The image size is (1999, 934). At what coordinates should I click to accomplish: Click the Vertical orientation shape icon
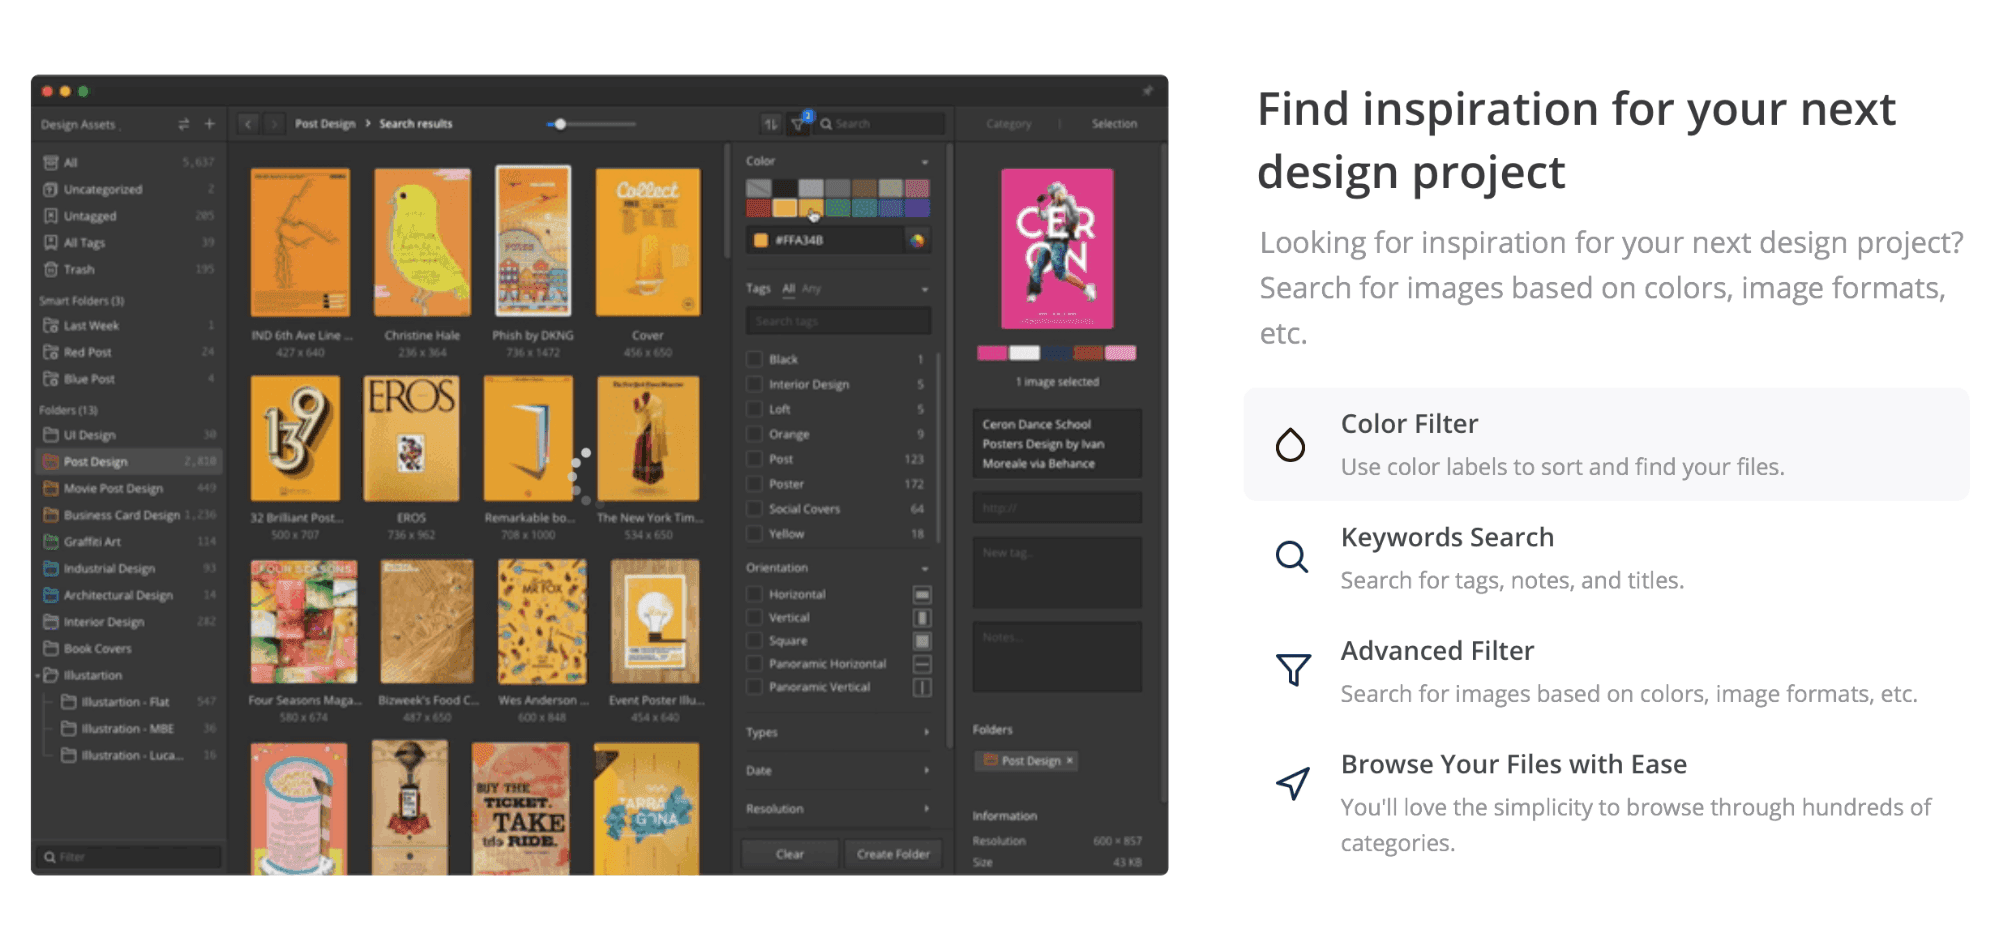pyautogui.click(x=923, y=618)
